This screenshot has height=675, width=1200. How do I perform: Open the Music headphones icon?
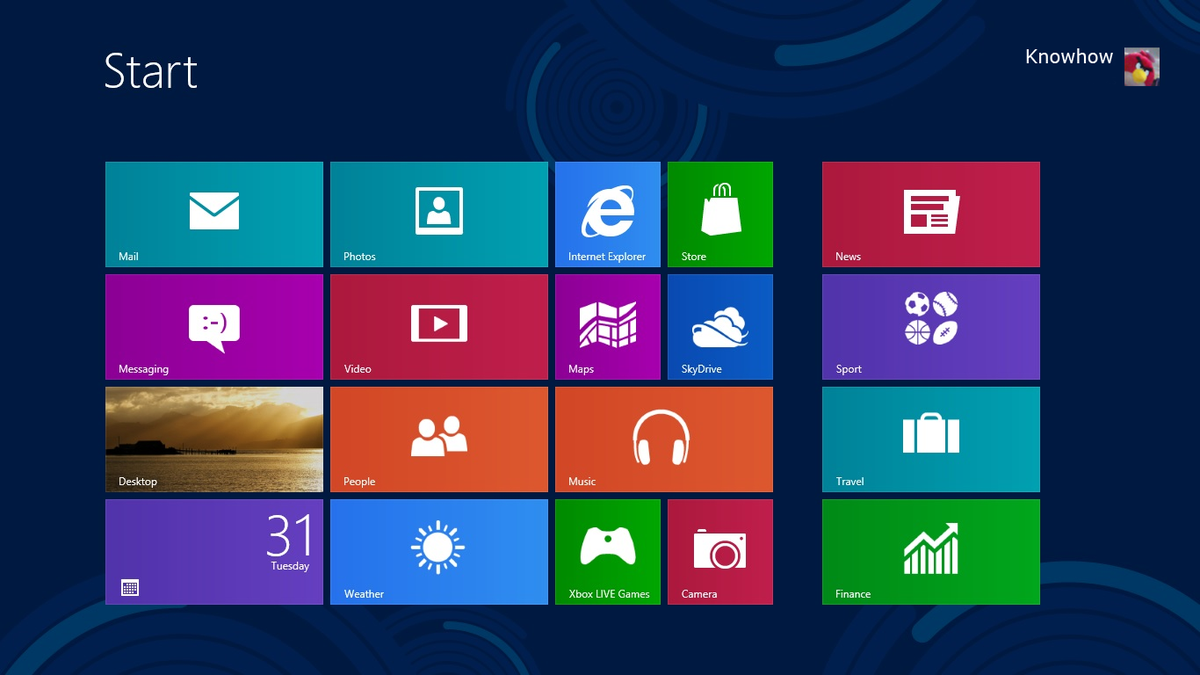coord(662,437)
